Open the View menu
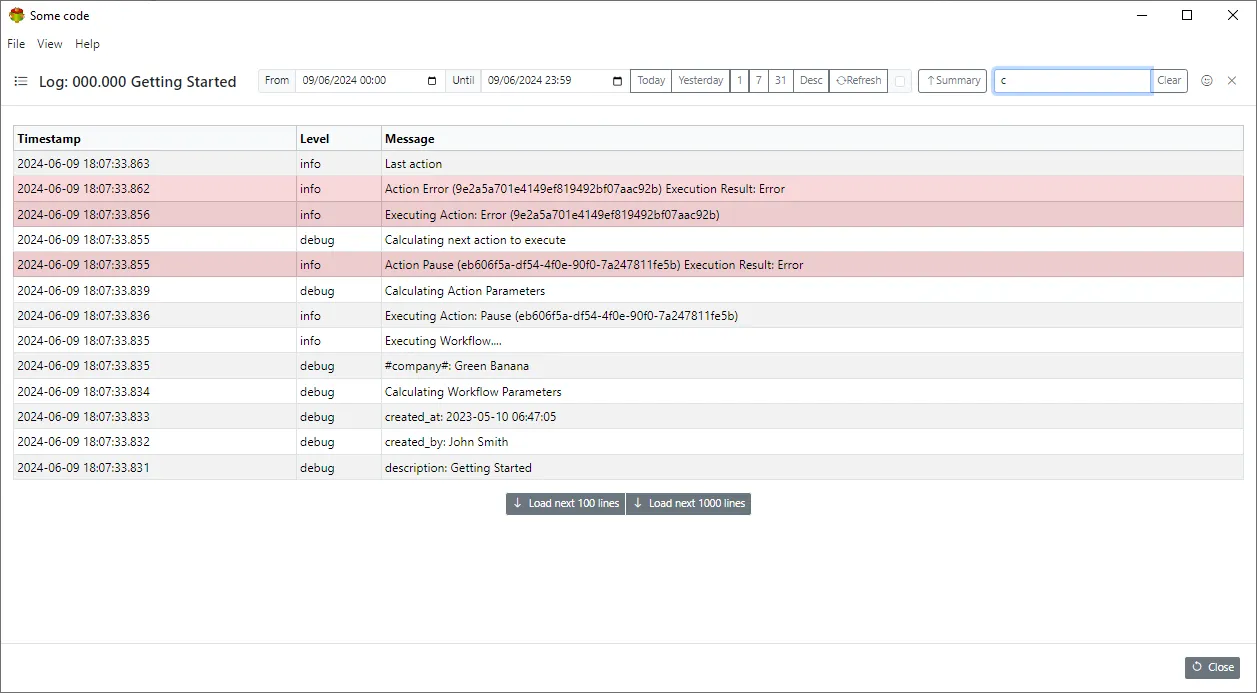1257x693 pixels. point(49,43)
